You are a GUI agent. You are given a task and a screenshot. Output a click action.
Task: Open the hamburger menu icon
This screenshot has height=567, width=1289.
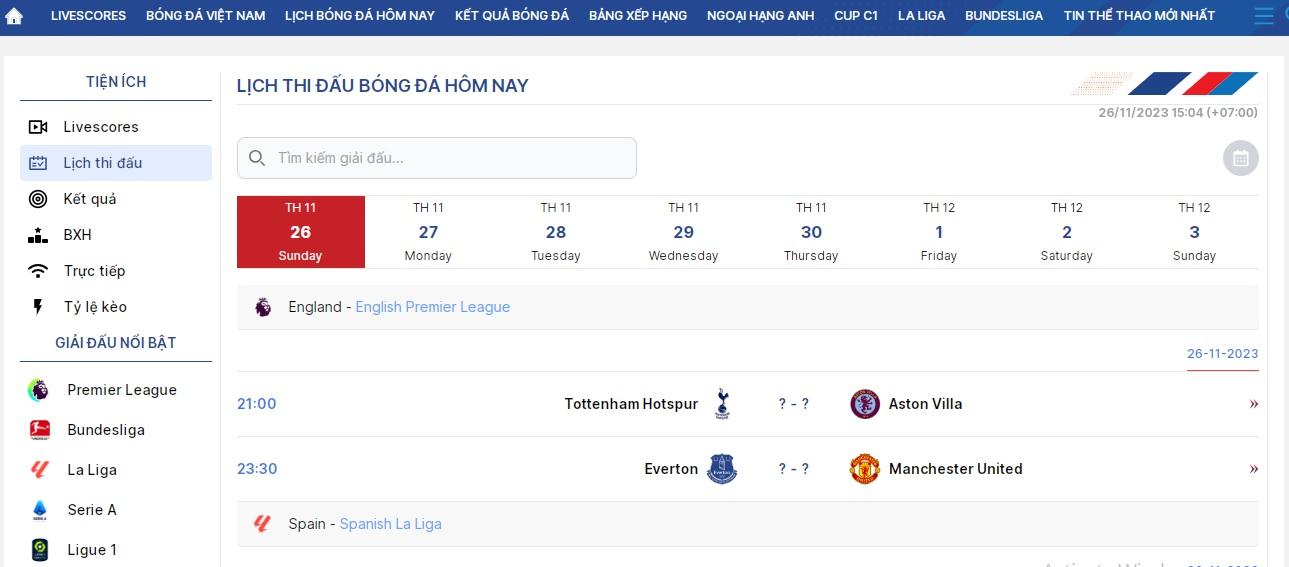click(1264, 16)
